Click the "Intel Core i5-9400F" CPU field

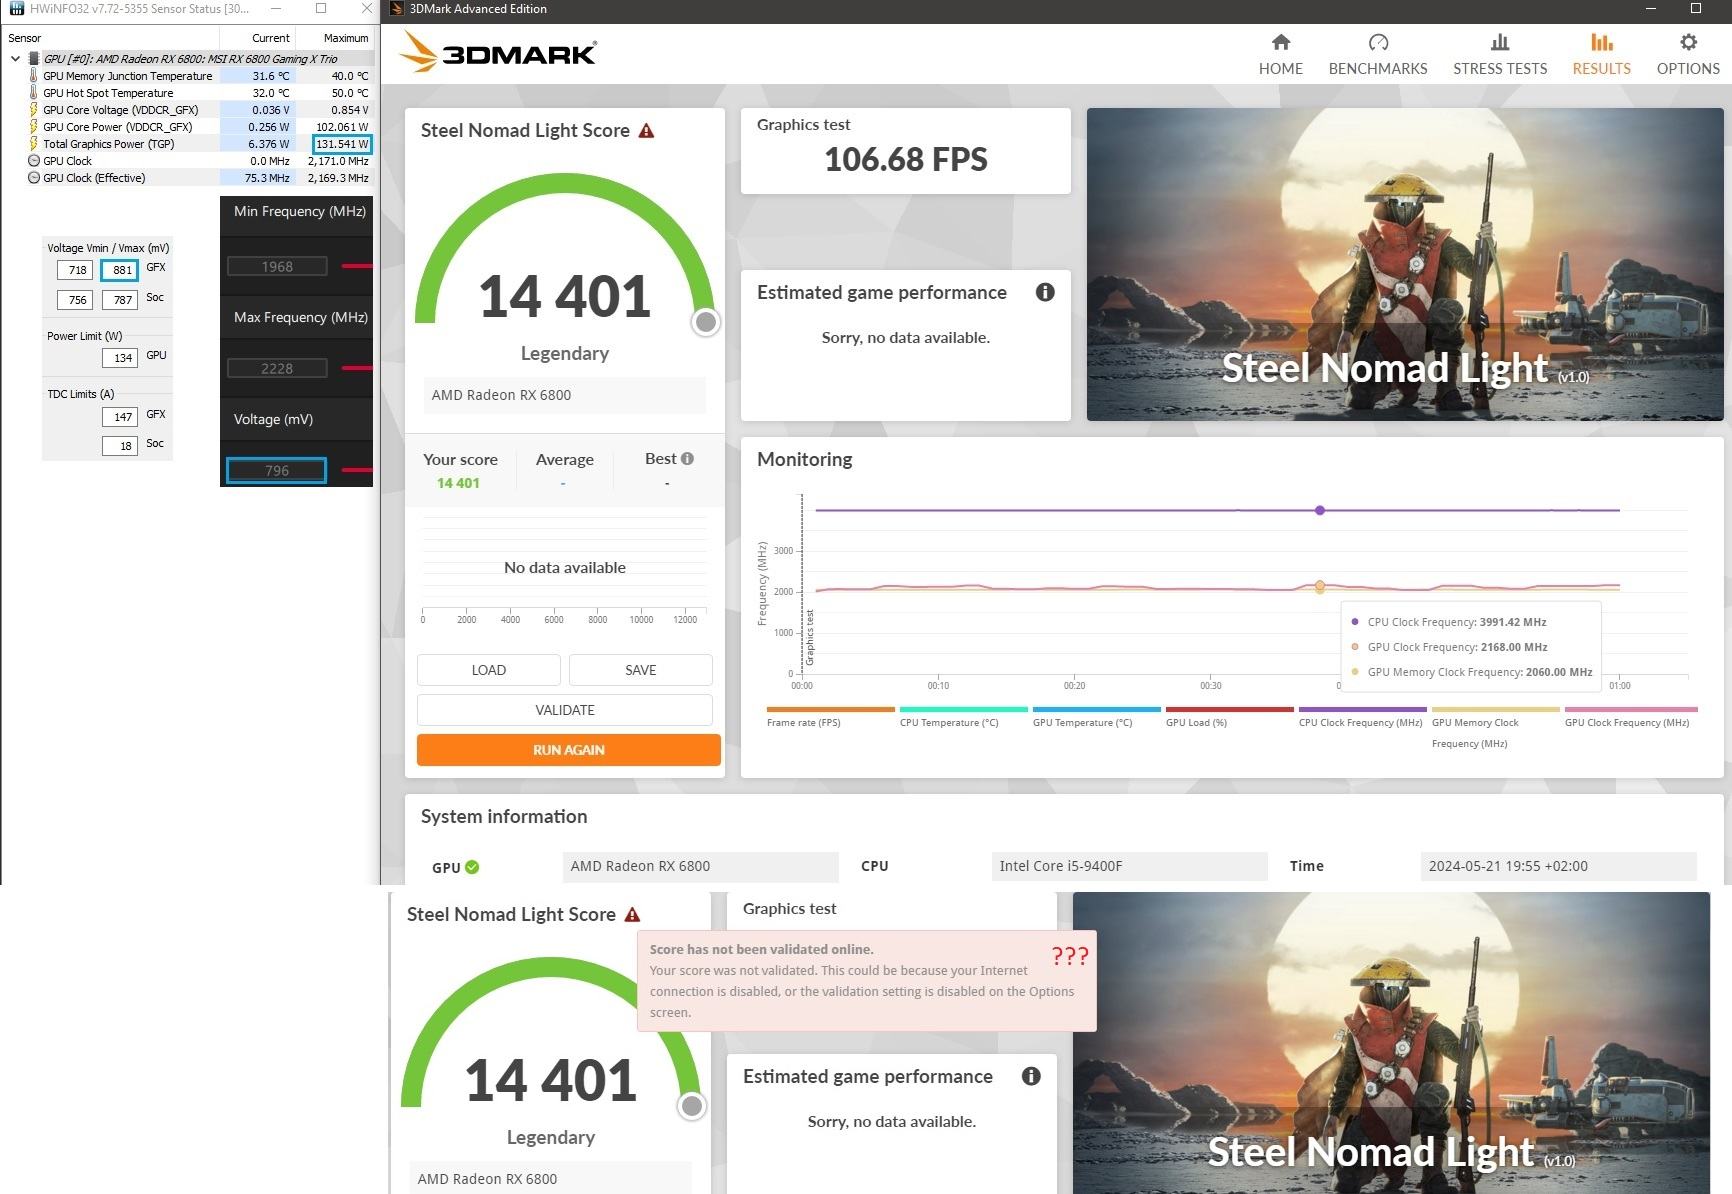point(1130,866)
